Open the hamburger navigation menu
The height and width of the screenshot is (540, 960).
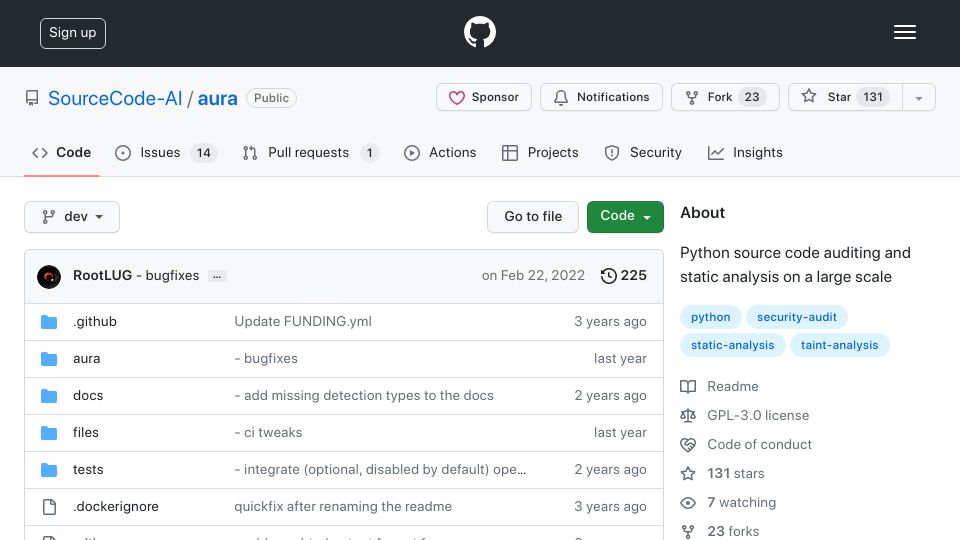904,32
